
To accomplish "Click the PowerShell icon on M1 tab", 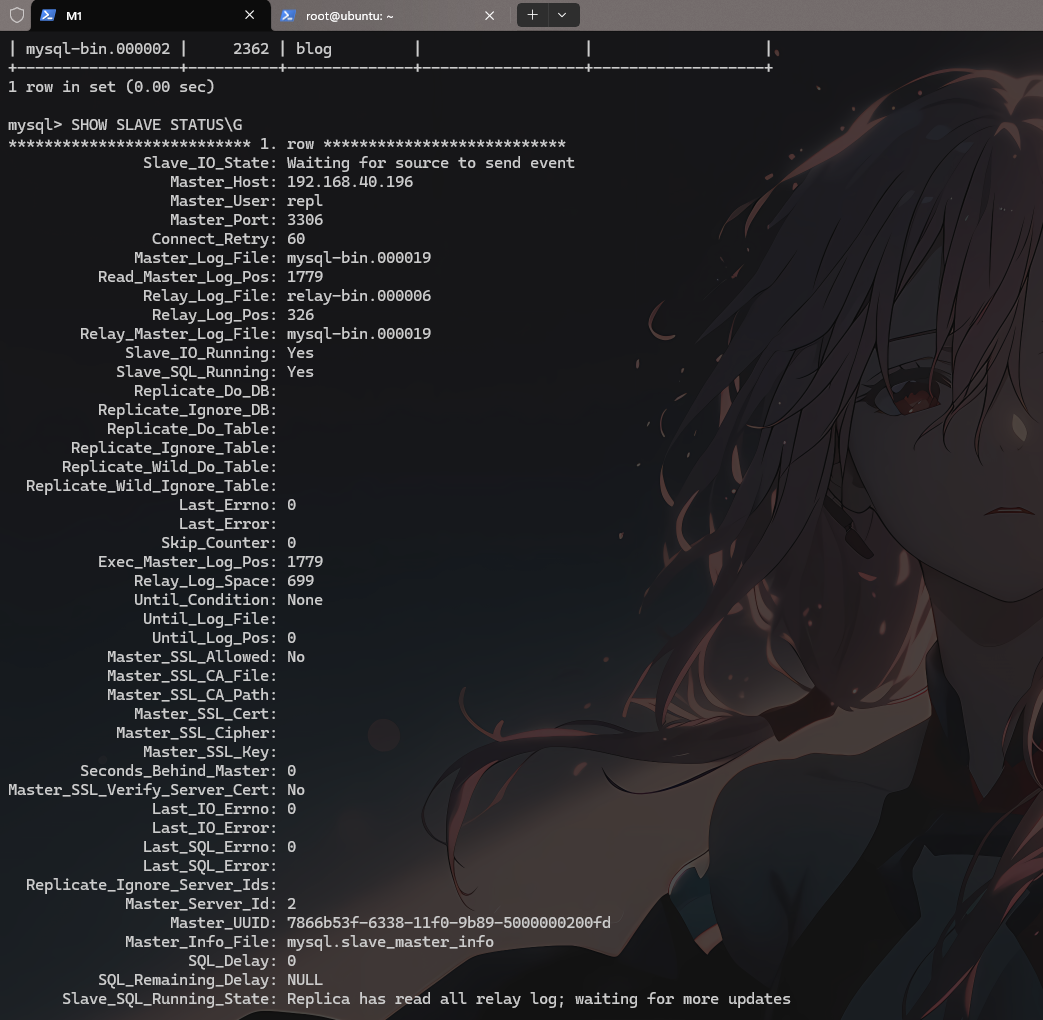I will [x=48, y=15].
